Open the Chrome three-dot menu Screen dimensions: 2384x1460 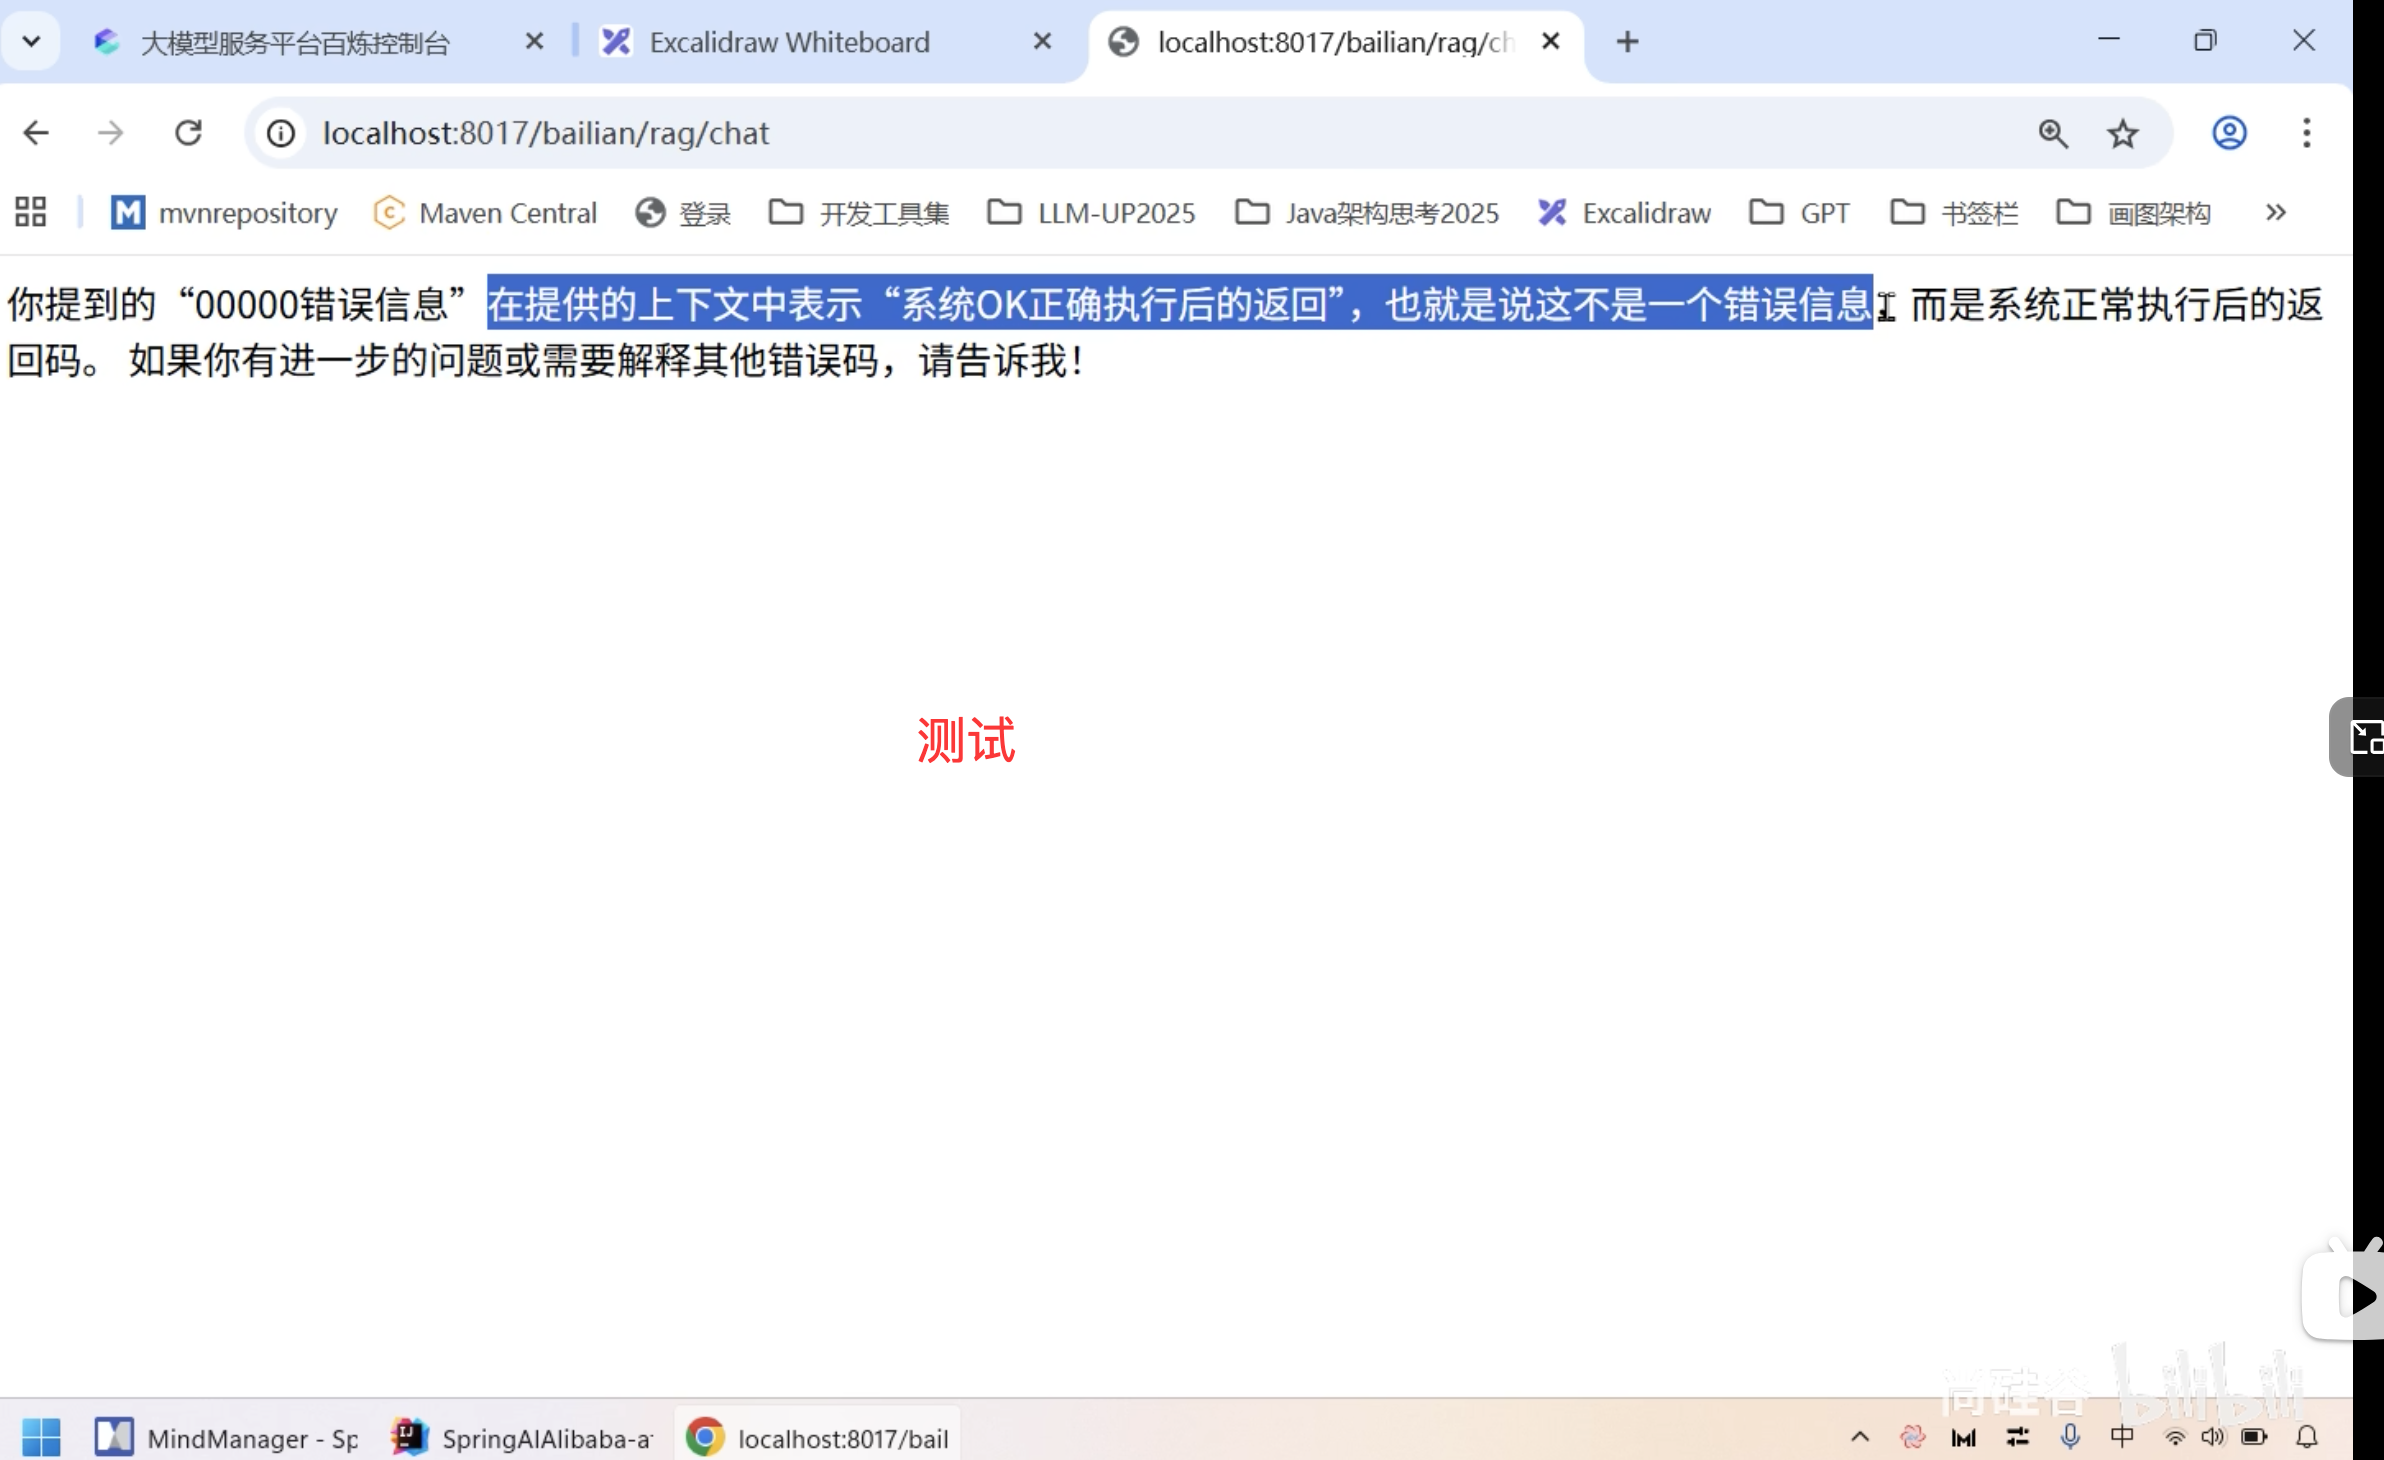pyautogui.click(x=2307, y=133)
